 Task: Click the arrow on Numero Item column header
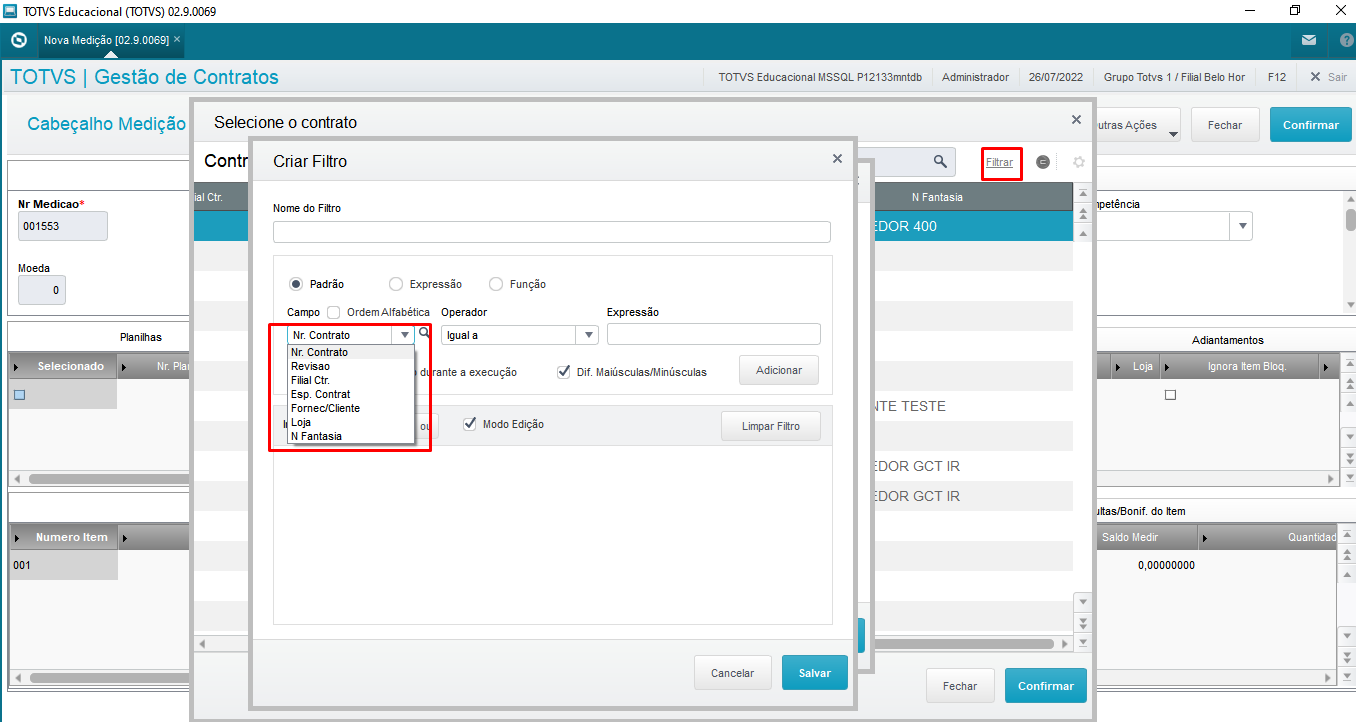click(15, 538)
